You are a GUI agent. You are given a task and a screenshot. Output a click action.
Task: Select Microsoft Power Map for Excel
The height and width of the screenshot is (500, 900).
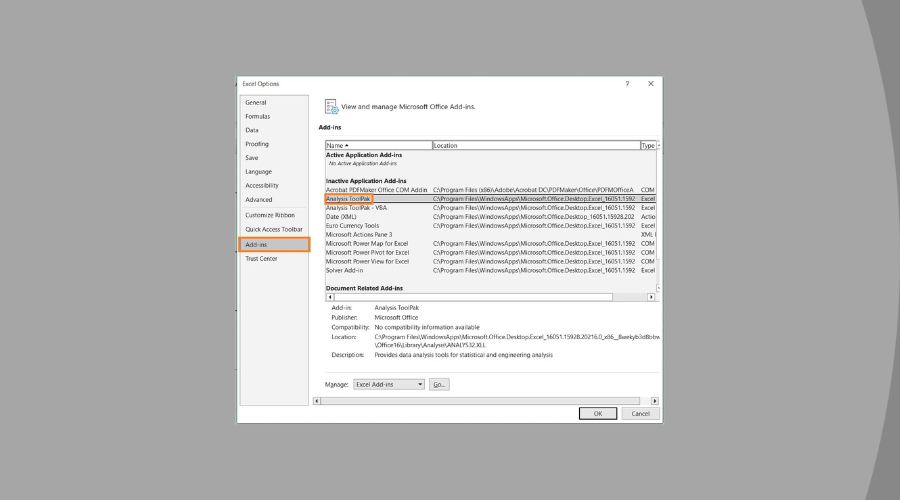click(x=490, y=243)
